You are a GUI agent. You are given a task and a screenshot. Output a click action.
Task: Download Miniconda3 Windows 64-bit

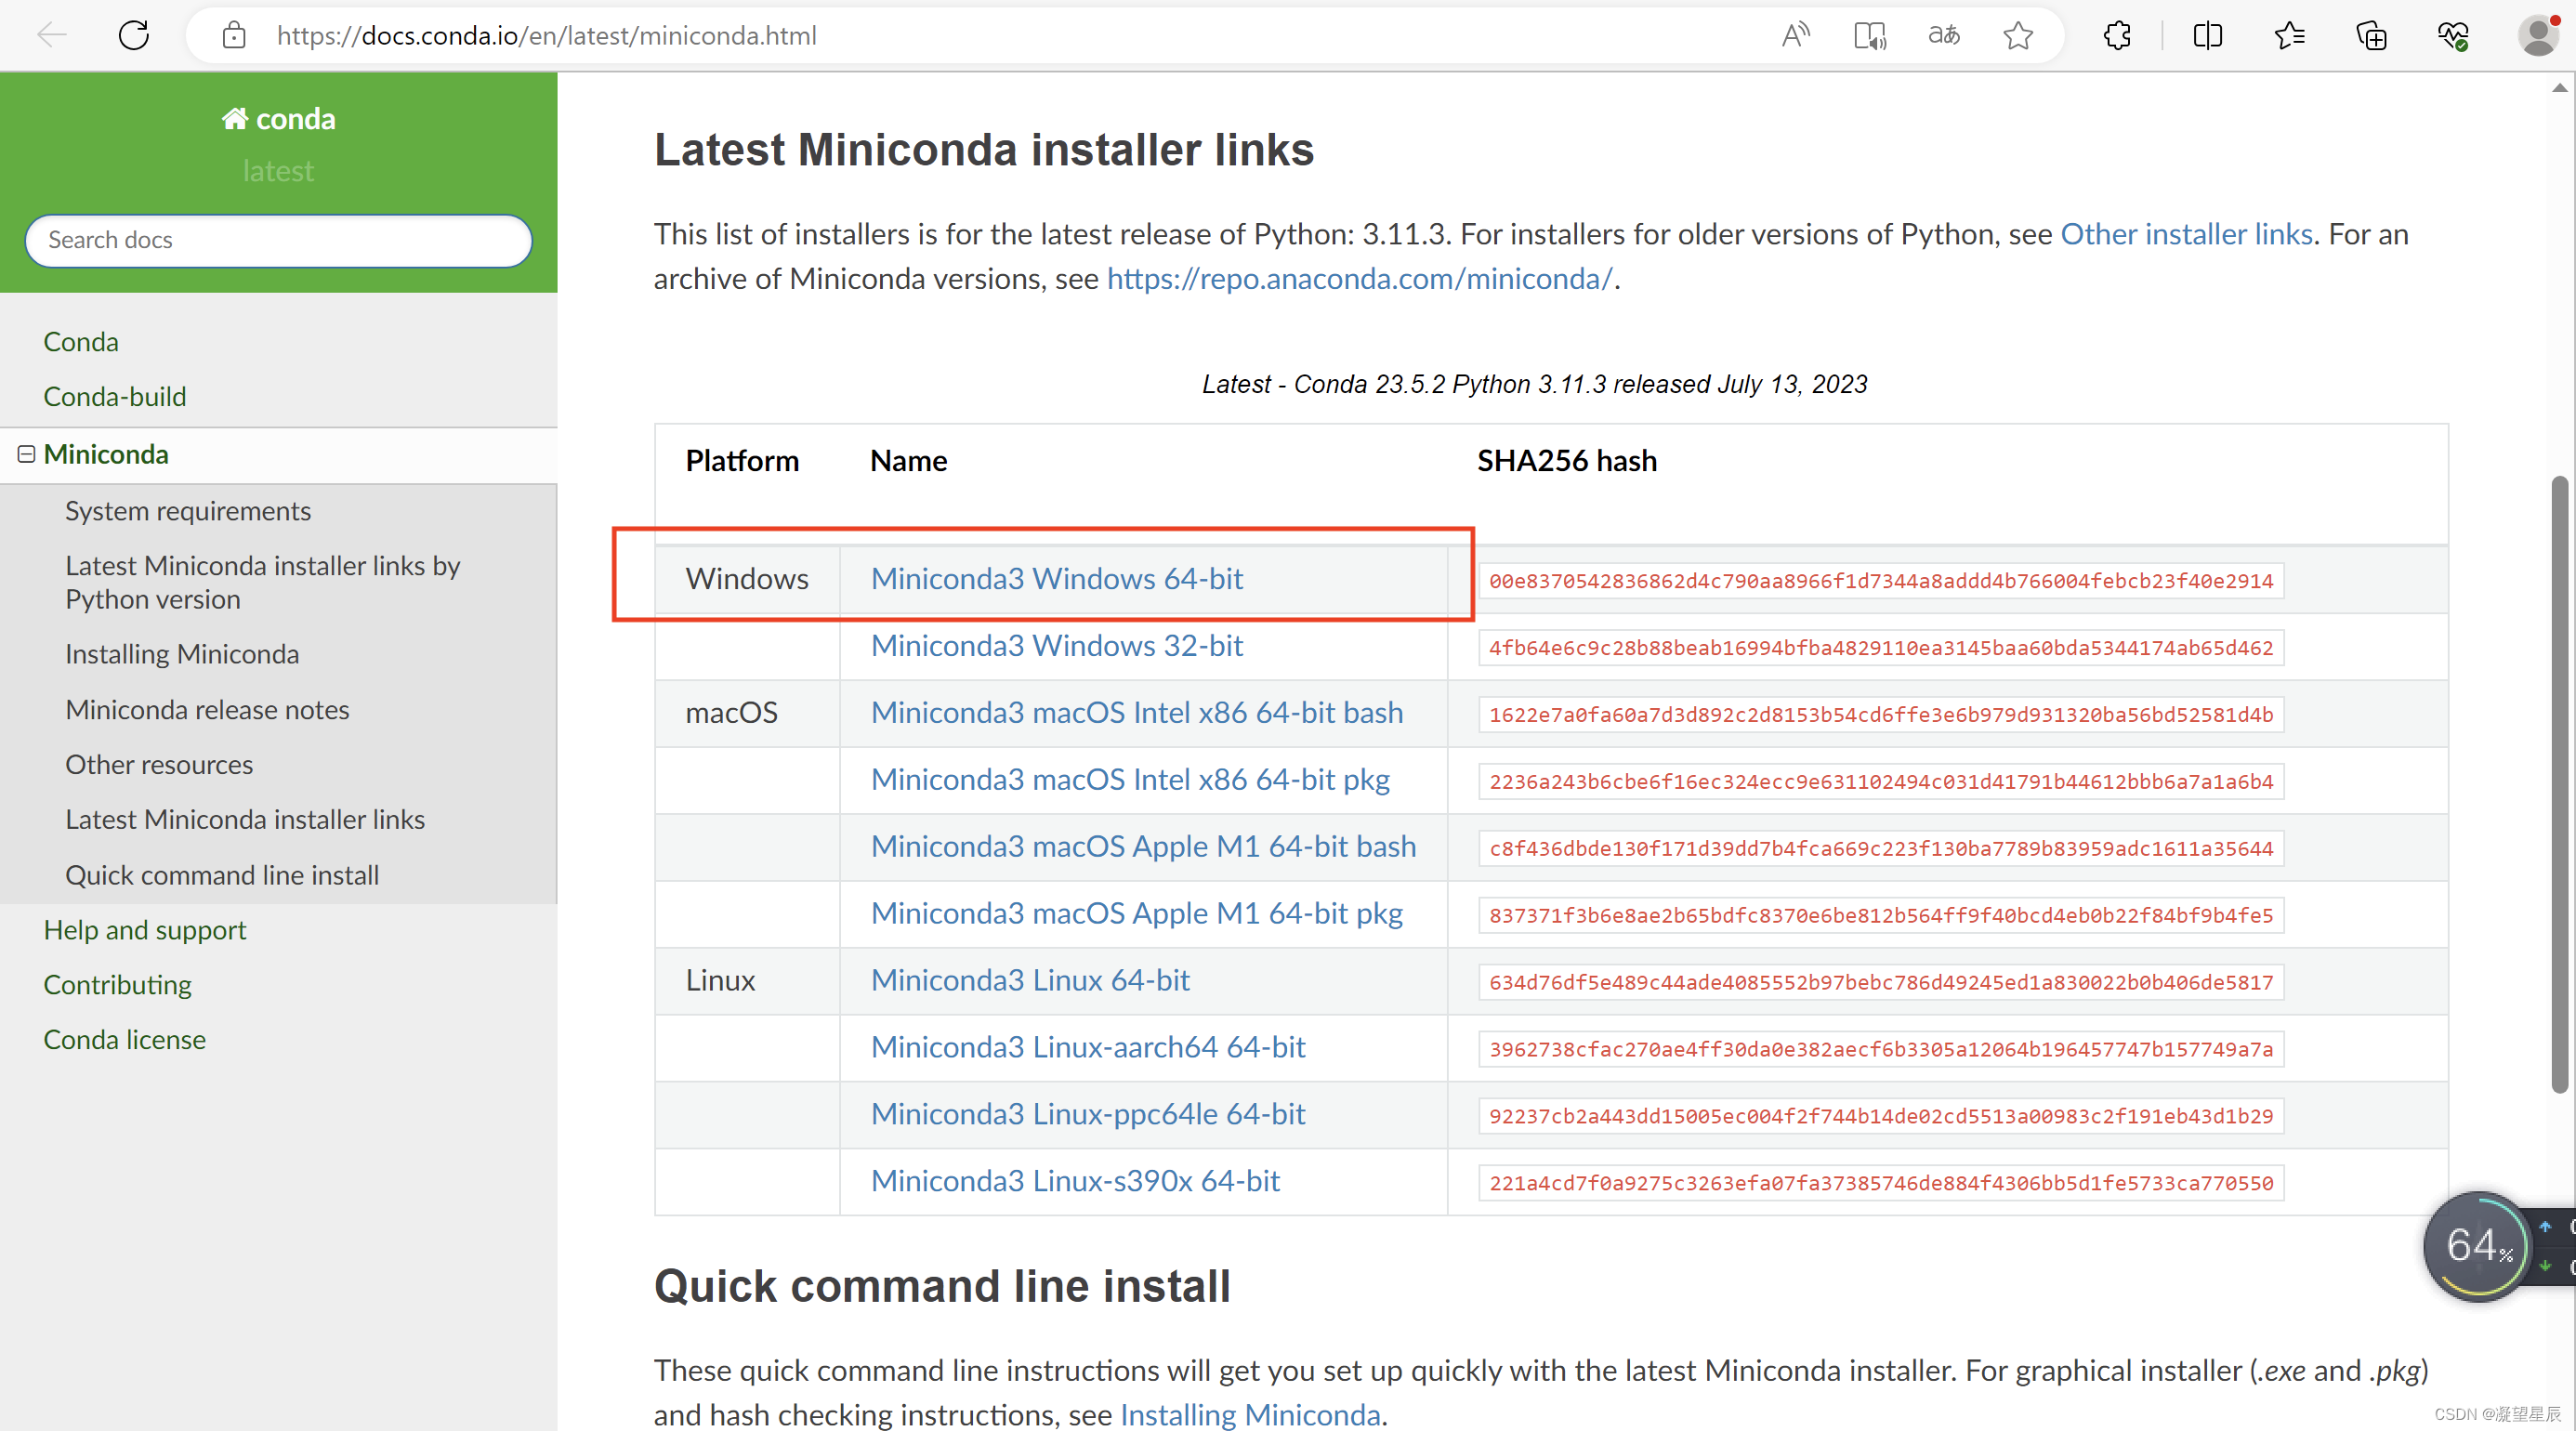(x=1056, y=578)
